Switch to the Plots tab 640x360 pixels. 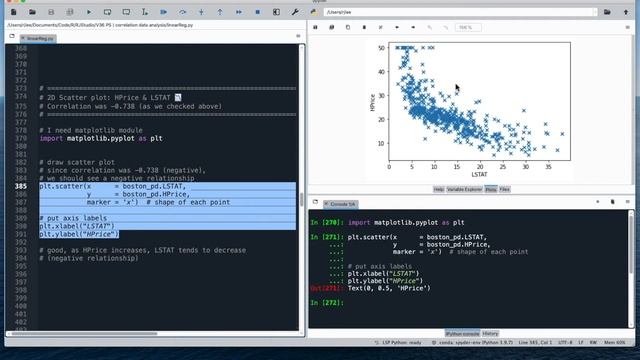491,189
